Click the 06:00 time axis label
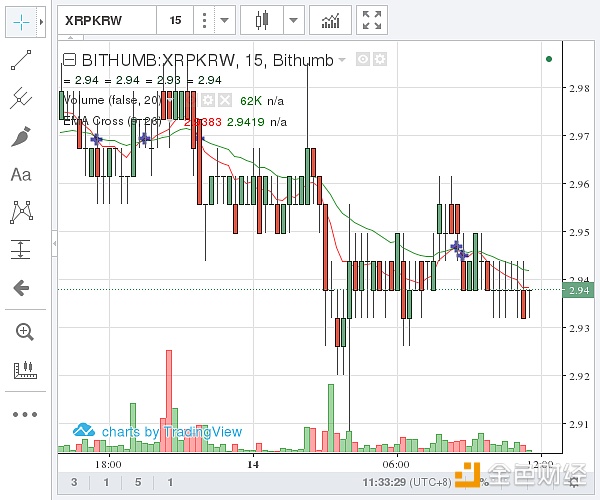The height and width of the screenshot is (500, 600). (x=396, y=464)
